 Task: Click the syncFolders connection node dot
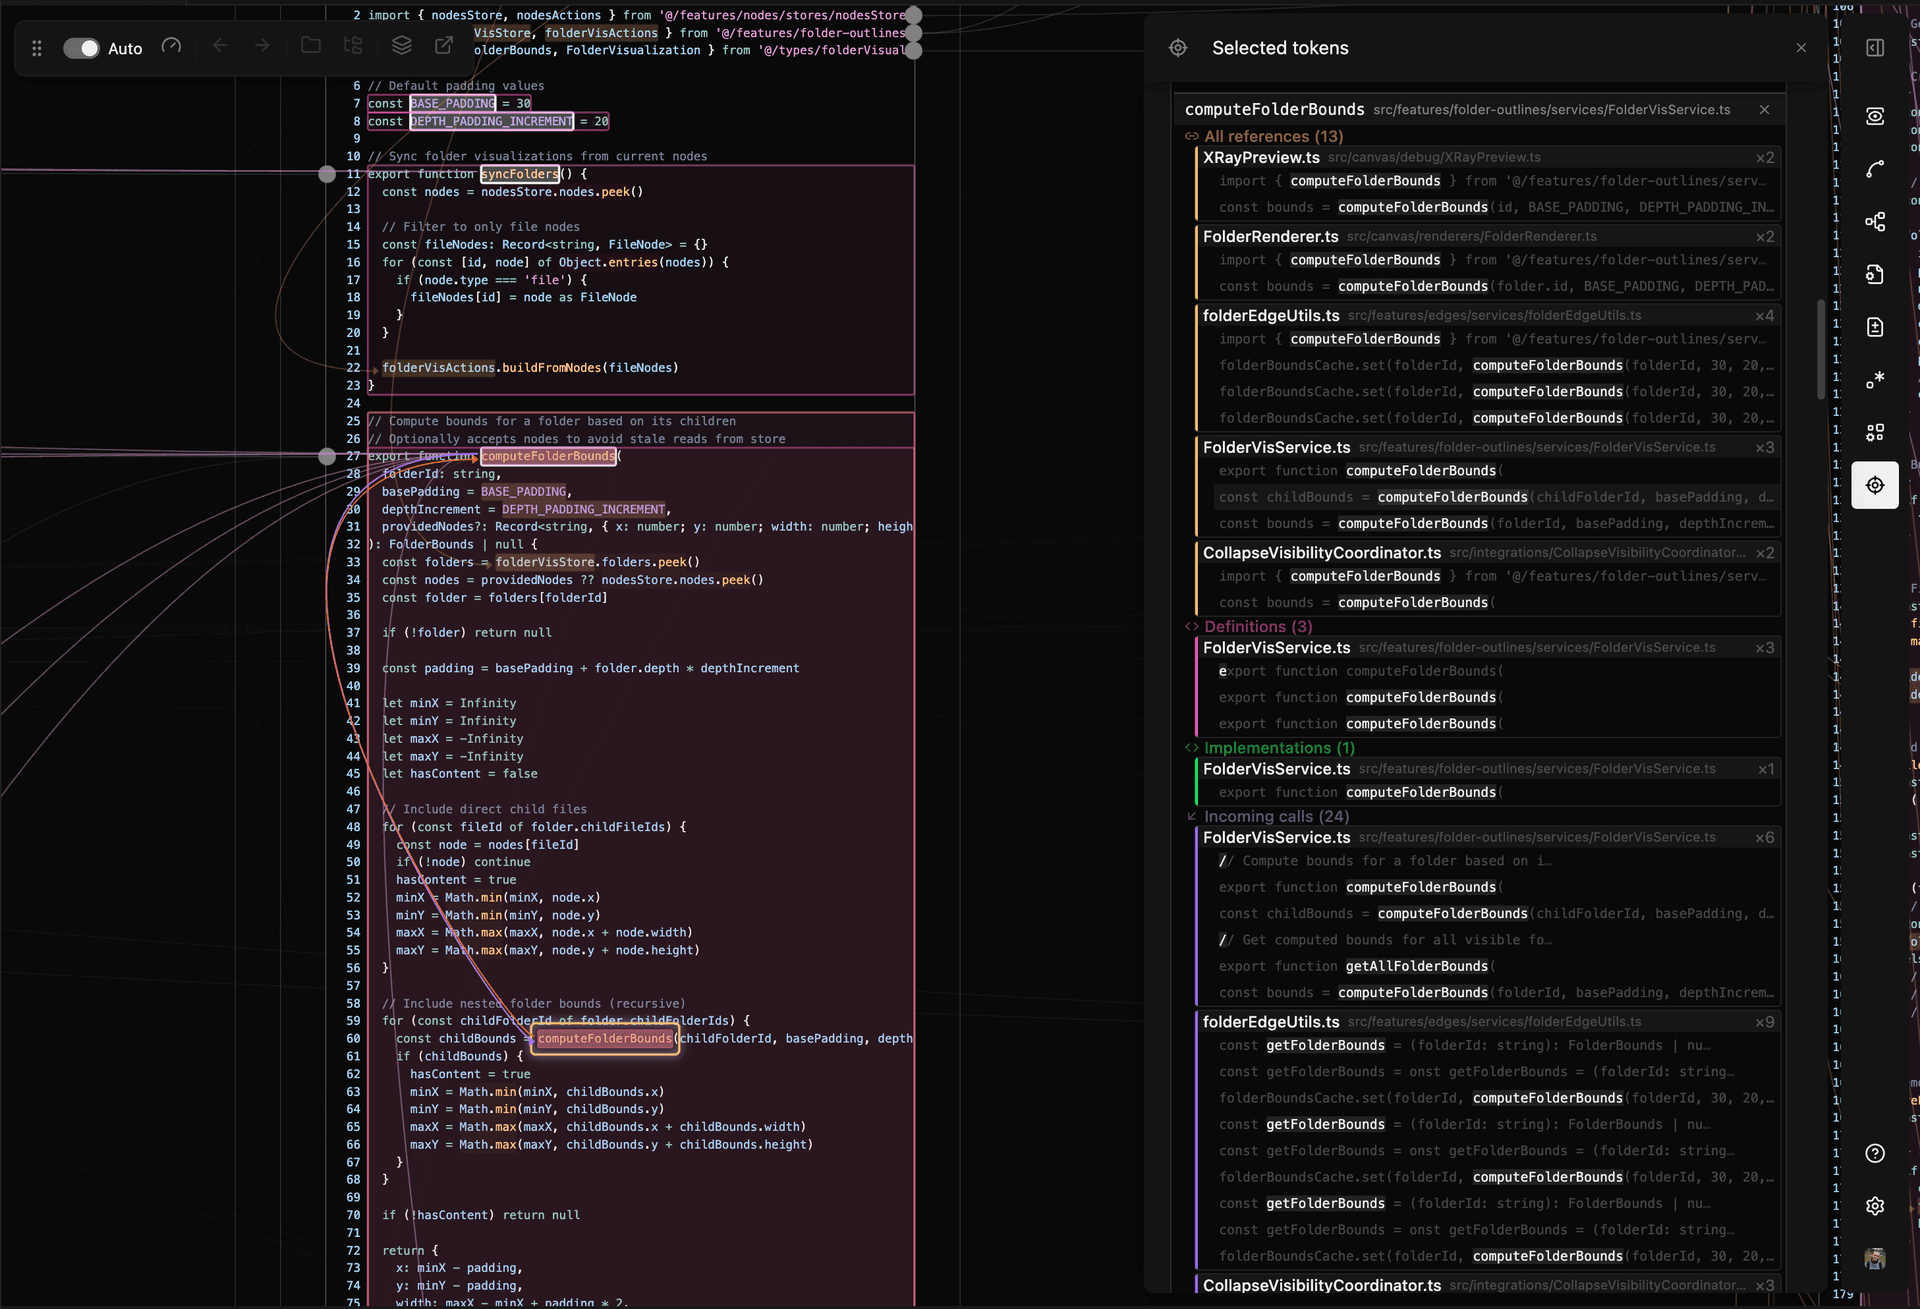coord(327,174)
